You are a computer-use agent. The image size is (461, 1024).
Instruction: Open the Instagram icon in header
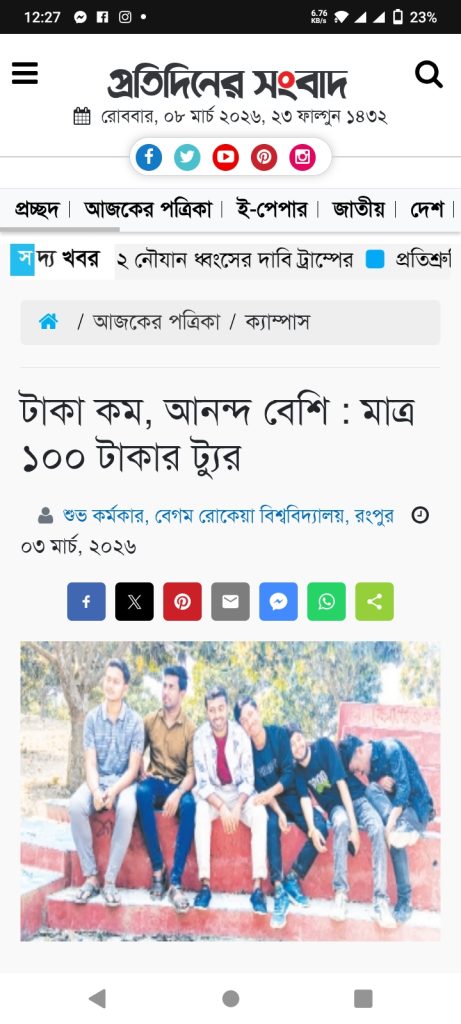tap(302, 157)
